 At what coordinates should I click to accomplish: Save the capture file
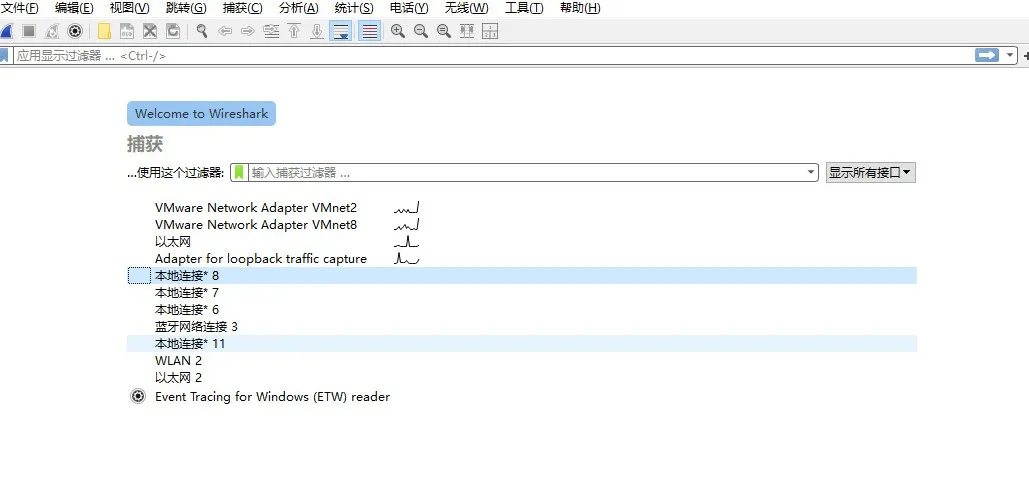pos(127,31)
